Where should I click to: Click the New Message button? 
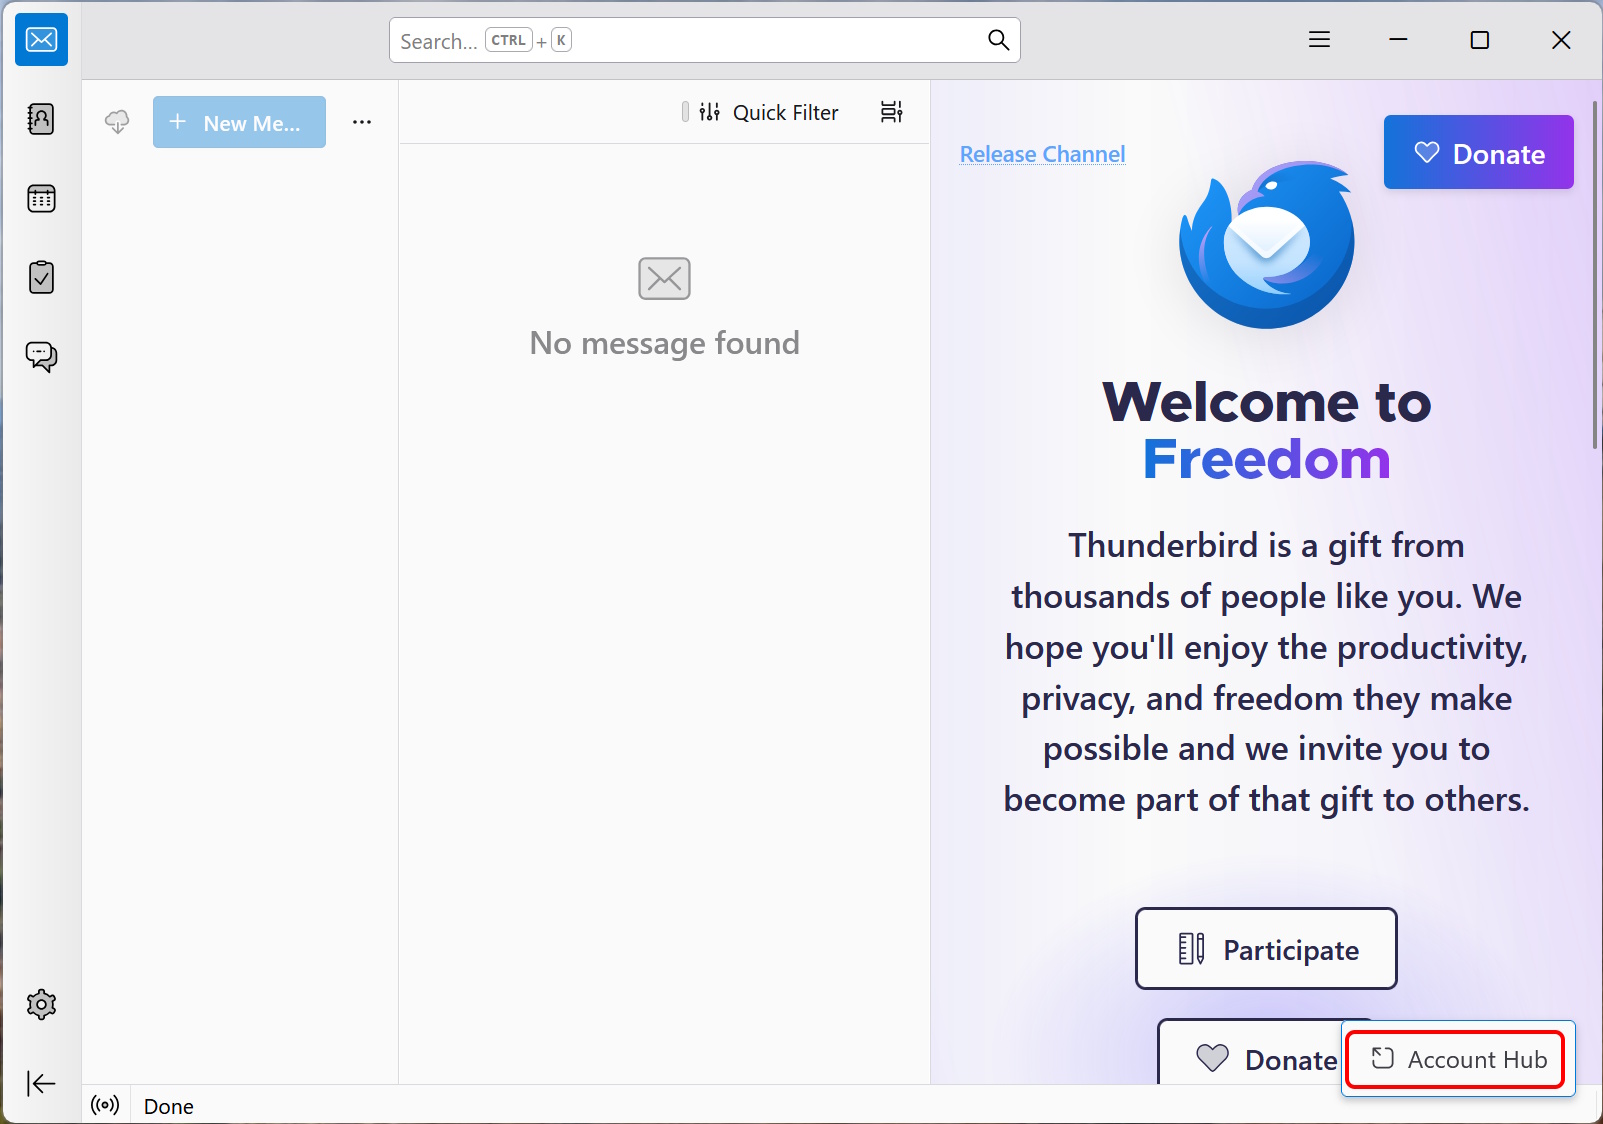point(239,122)
